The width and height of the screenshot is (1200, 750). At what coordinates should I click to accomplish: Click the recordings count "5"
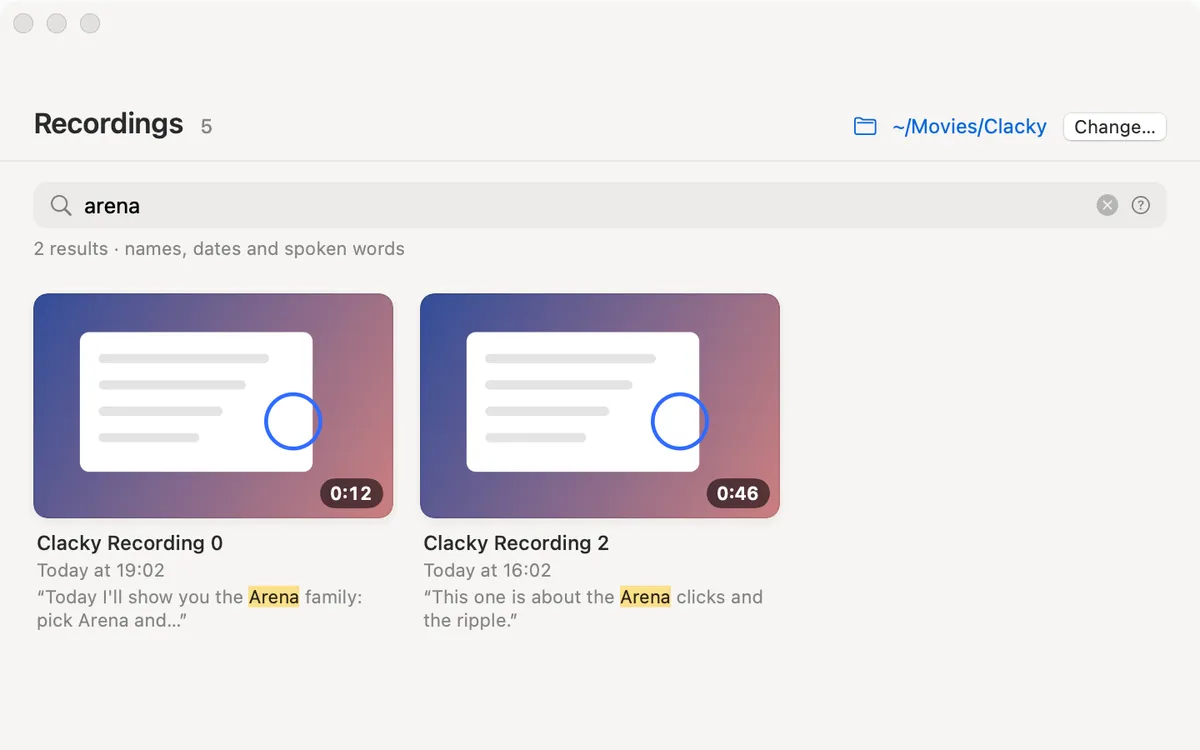[206, 127]
